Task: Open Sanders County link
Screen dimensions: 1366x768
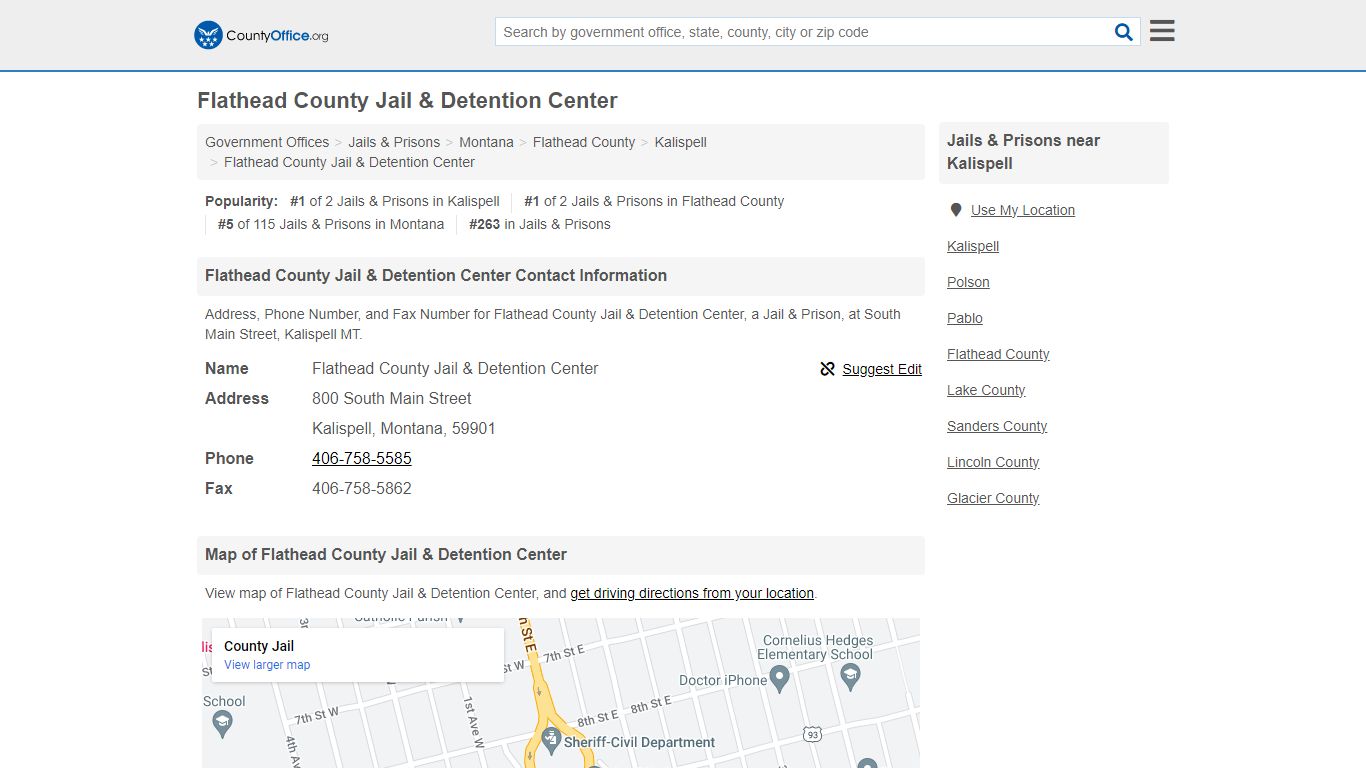Action: [x=997, y=426]
